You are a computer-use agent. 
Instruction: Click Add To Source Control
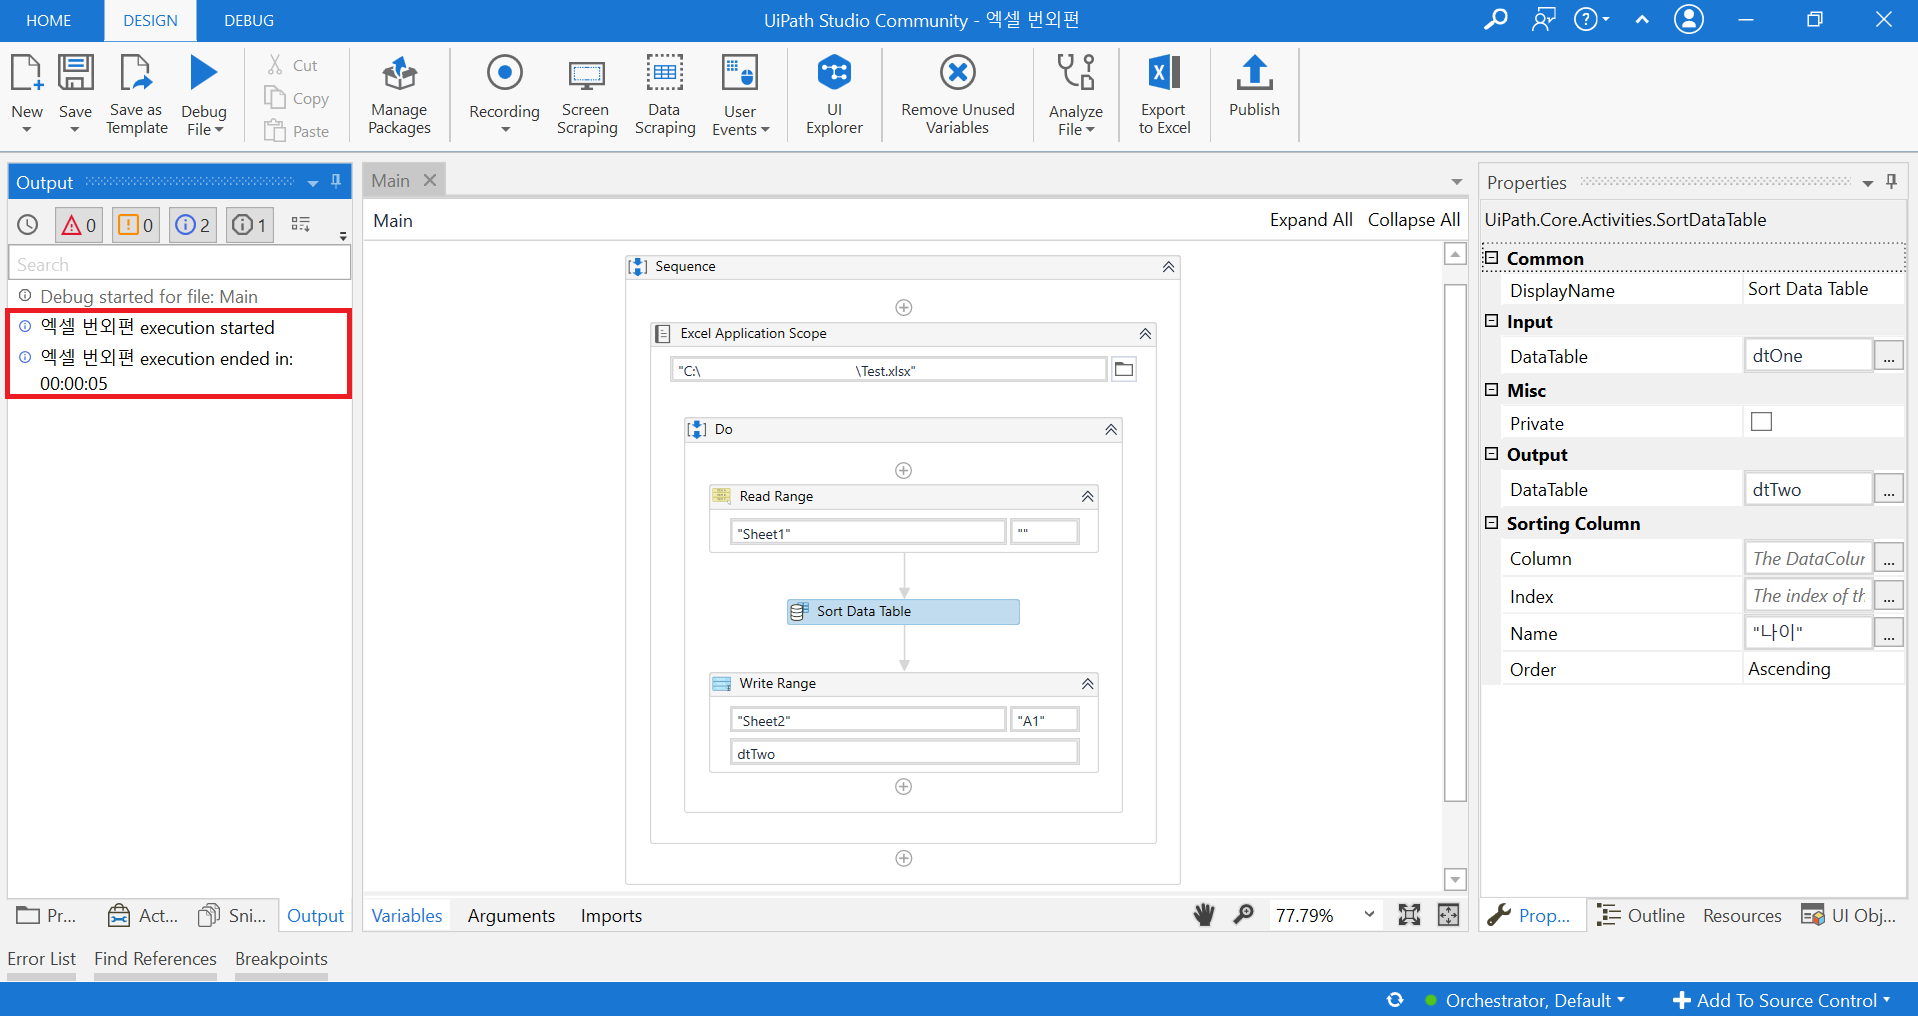click(x=1781, y=1000)
